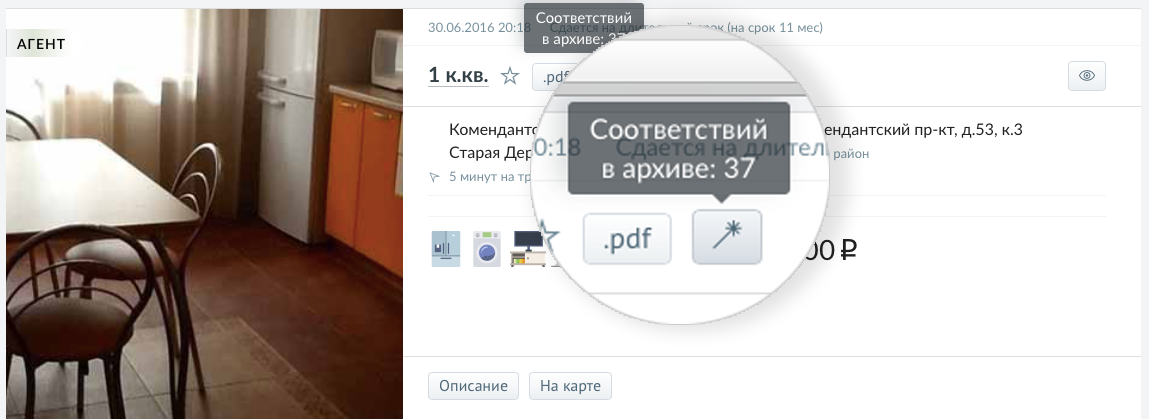The height and width of the screenshot is (419, 1149).
Task: Click the location arrow icon by 5 минут
Action: [434, 177]
